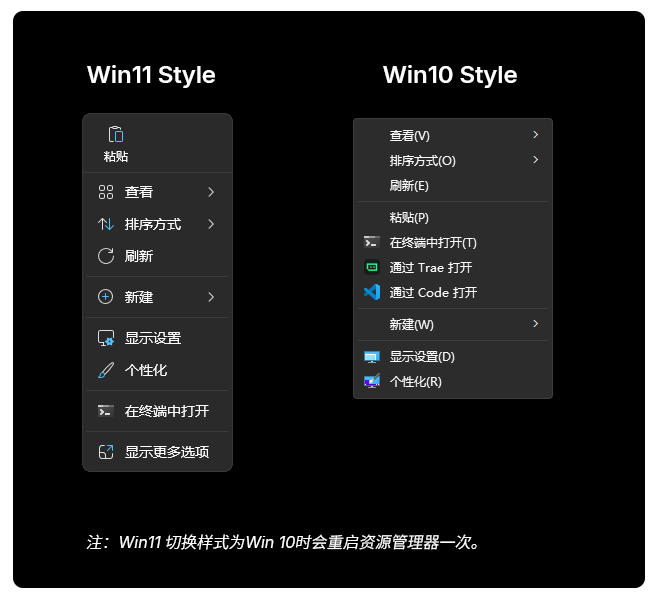The image size is (656, 604).
Task: Expand the 查看 submenu arrow in Win11 menu
Action: pos(211,192)
